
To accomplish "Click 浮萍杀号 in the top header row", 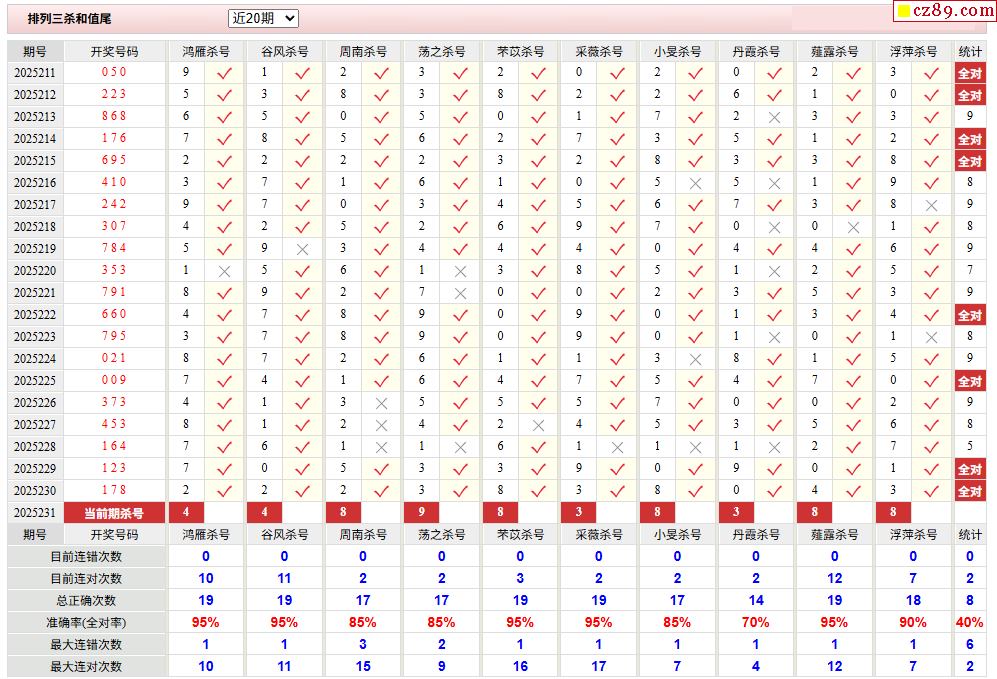I will [x=914, y=51].
